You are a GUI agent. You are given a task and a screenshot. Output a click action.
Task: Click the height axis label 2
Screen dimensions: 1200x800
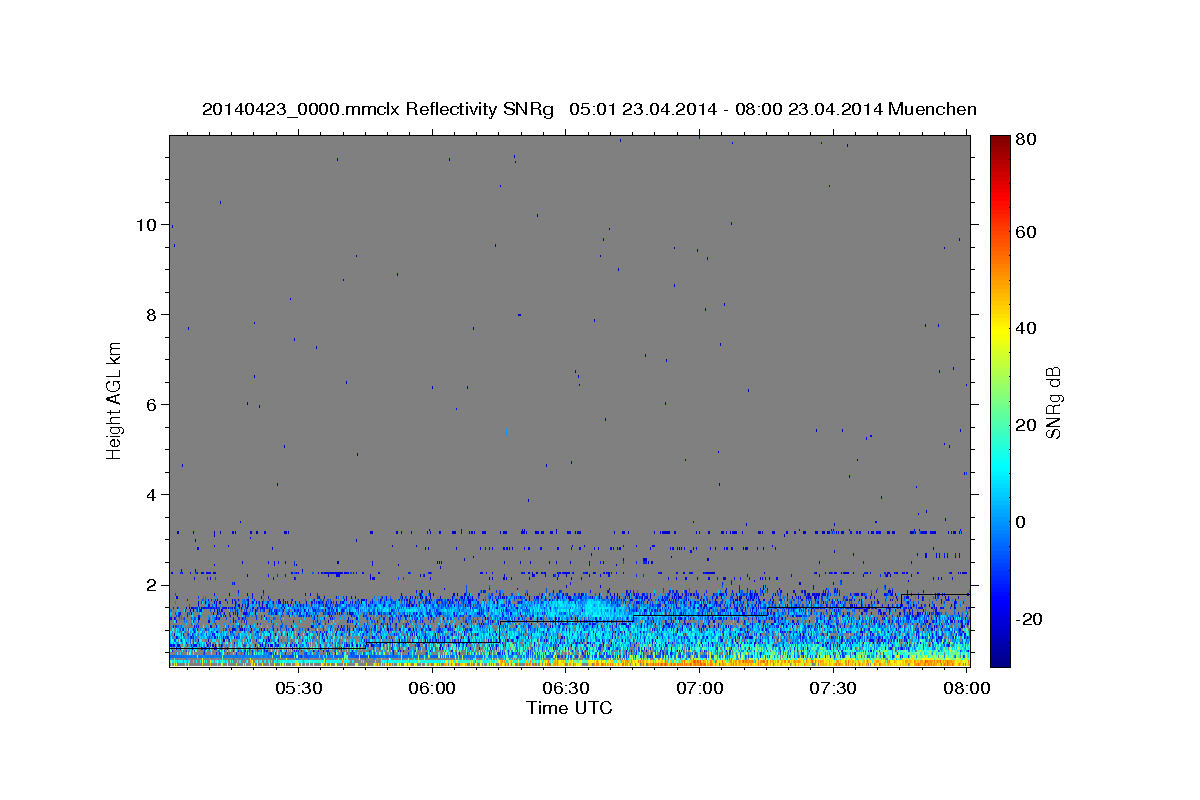(x=151, y=585)
